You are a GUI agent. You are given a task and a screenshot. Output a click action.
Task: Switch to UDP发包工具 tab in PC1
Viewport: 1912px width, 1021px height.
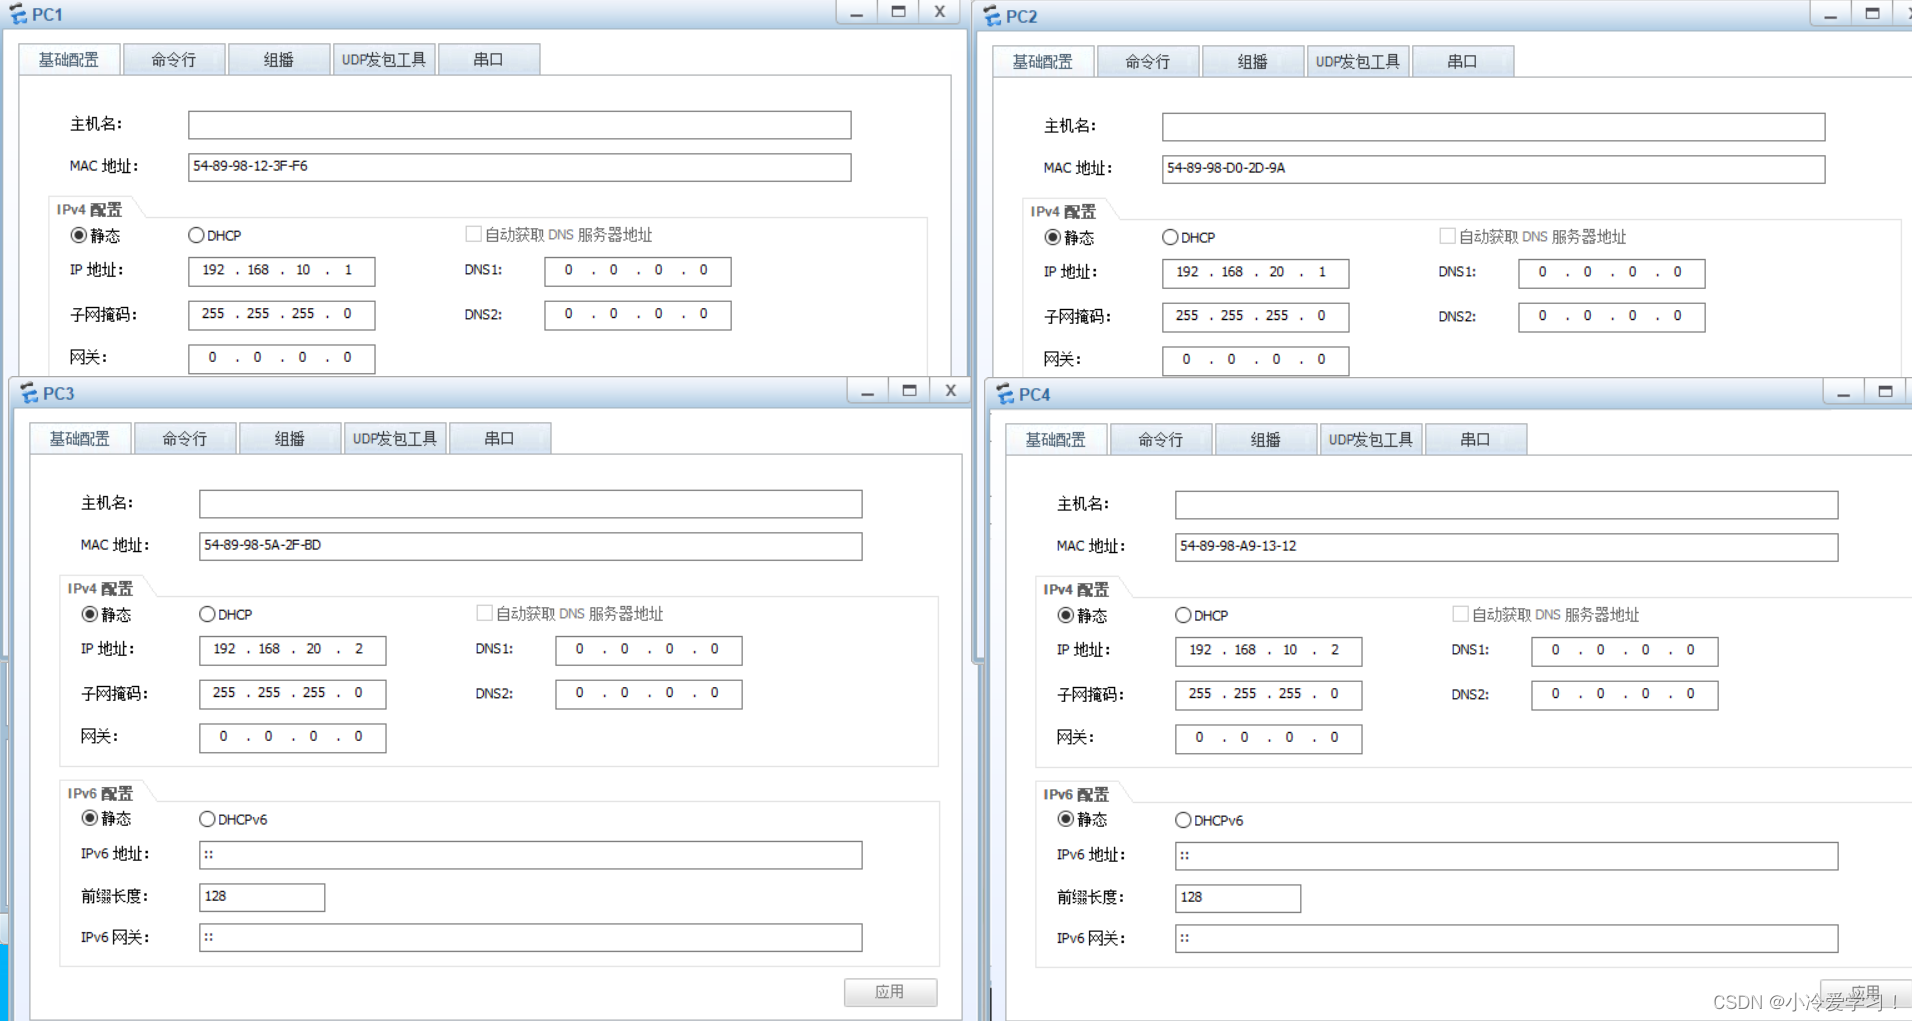click(384, 59)
